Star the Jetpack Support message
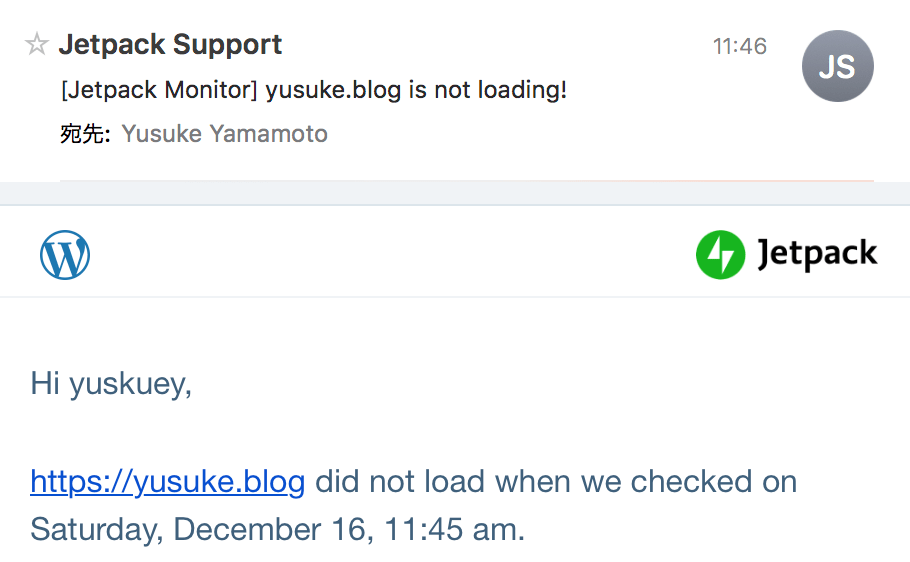The image size is (910, 562). click(x=37, y=44)
